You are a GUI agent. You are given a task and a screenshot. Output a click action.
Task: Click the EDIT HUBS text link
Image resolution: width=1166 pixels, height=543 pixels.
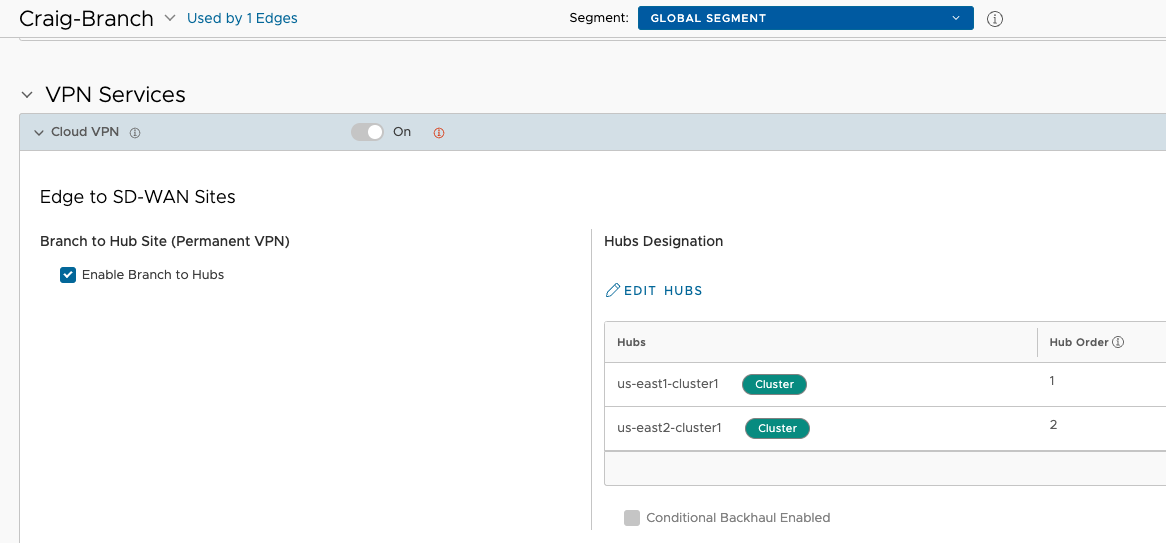click(663, 291)
